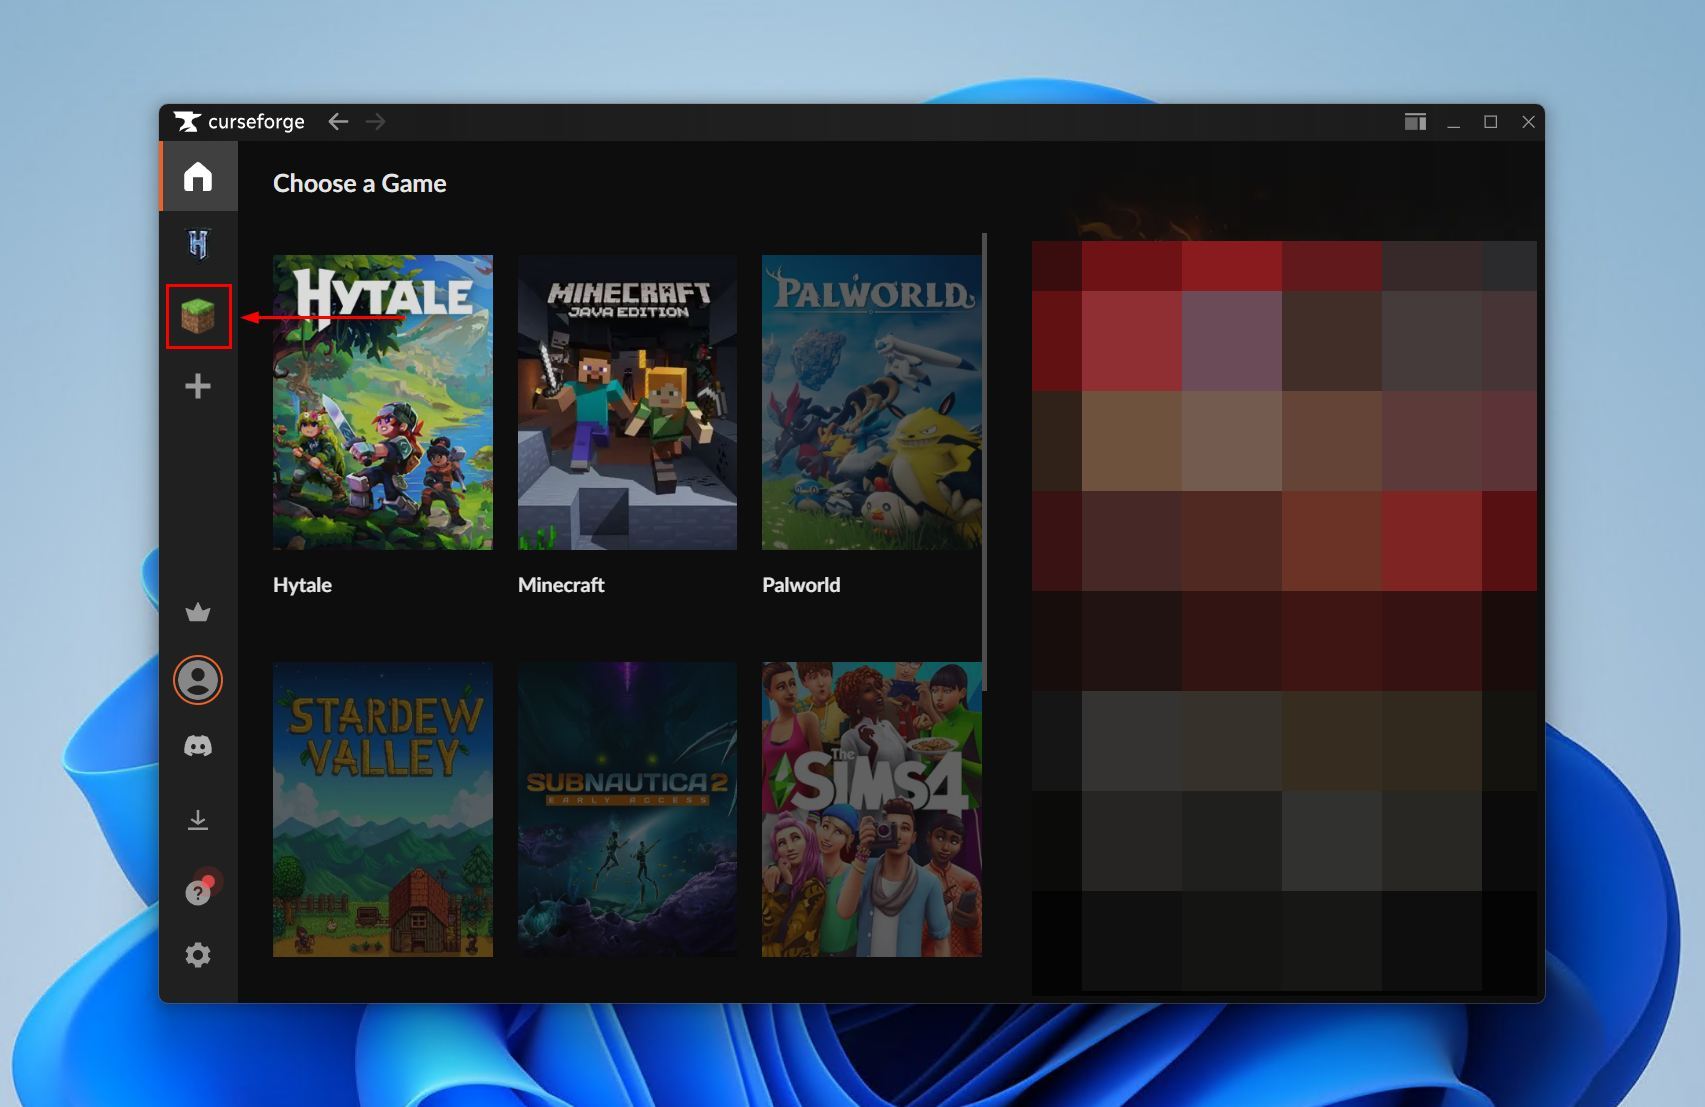Close the CurseForge window
The width and height of the screenshot is (1705, 1107).
tap(1528, 122)
